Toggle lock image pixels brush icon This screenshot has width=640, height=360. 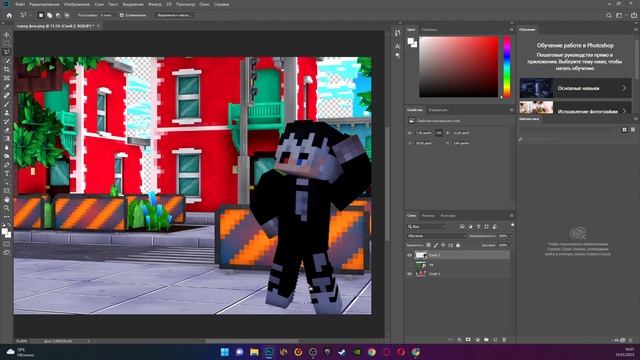coord(436,245)
